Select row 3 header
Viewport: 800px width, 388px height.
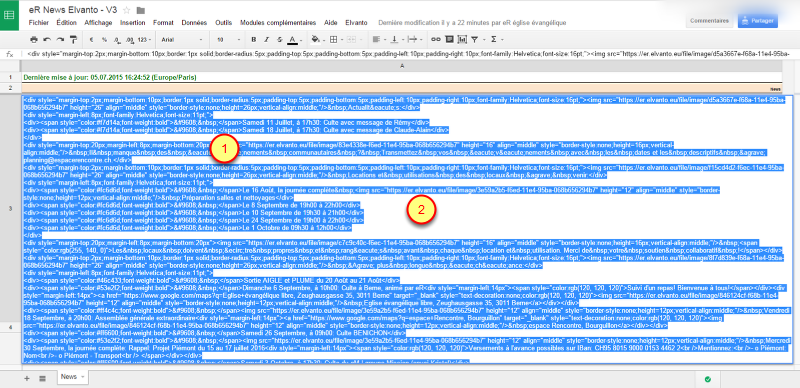pyautogui.click(x=10, y=209)
